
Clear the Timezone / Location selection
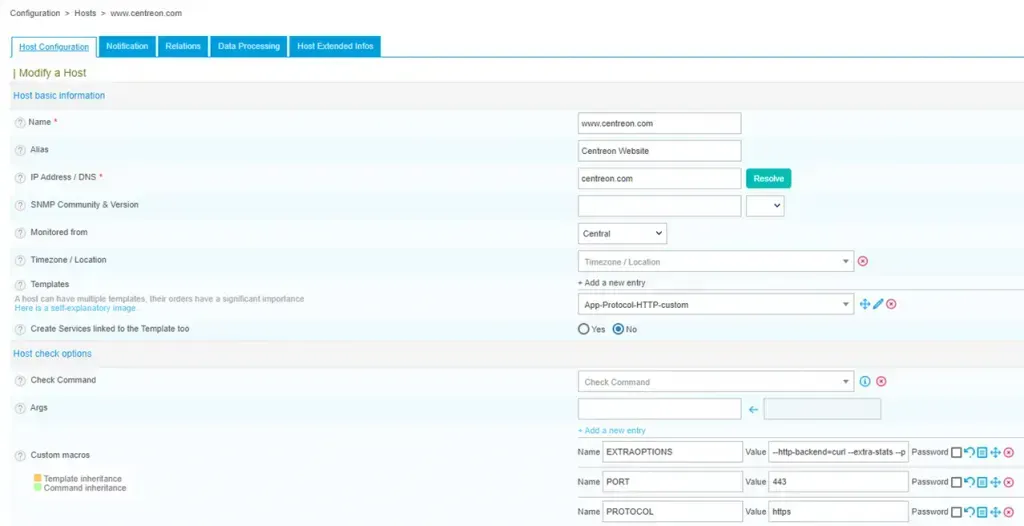click(862, 261)
